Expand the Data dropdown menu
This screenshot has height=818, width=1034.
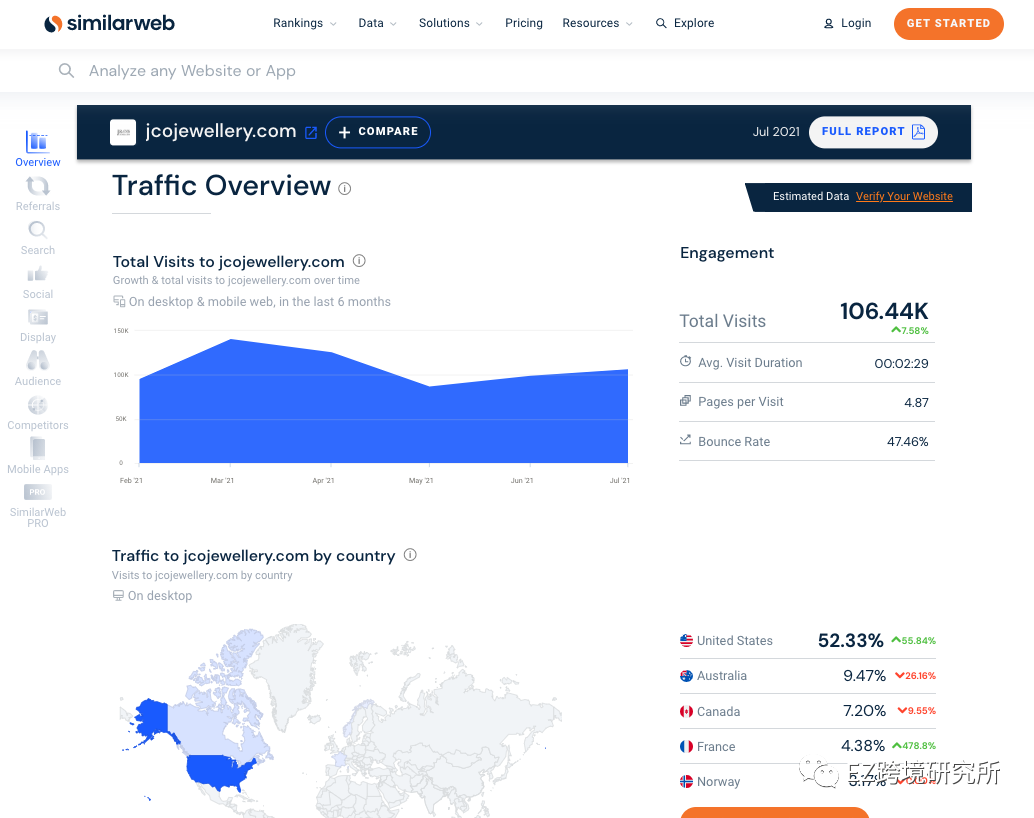click(378, 23)
